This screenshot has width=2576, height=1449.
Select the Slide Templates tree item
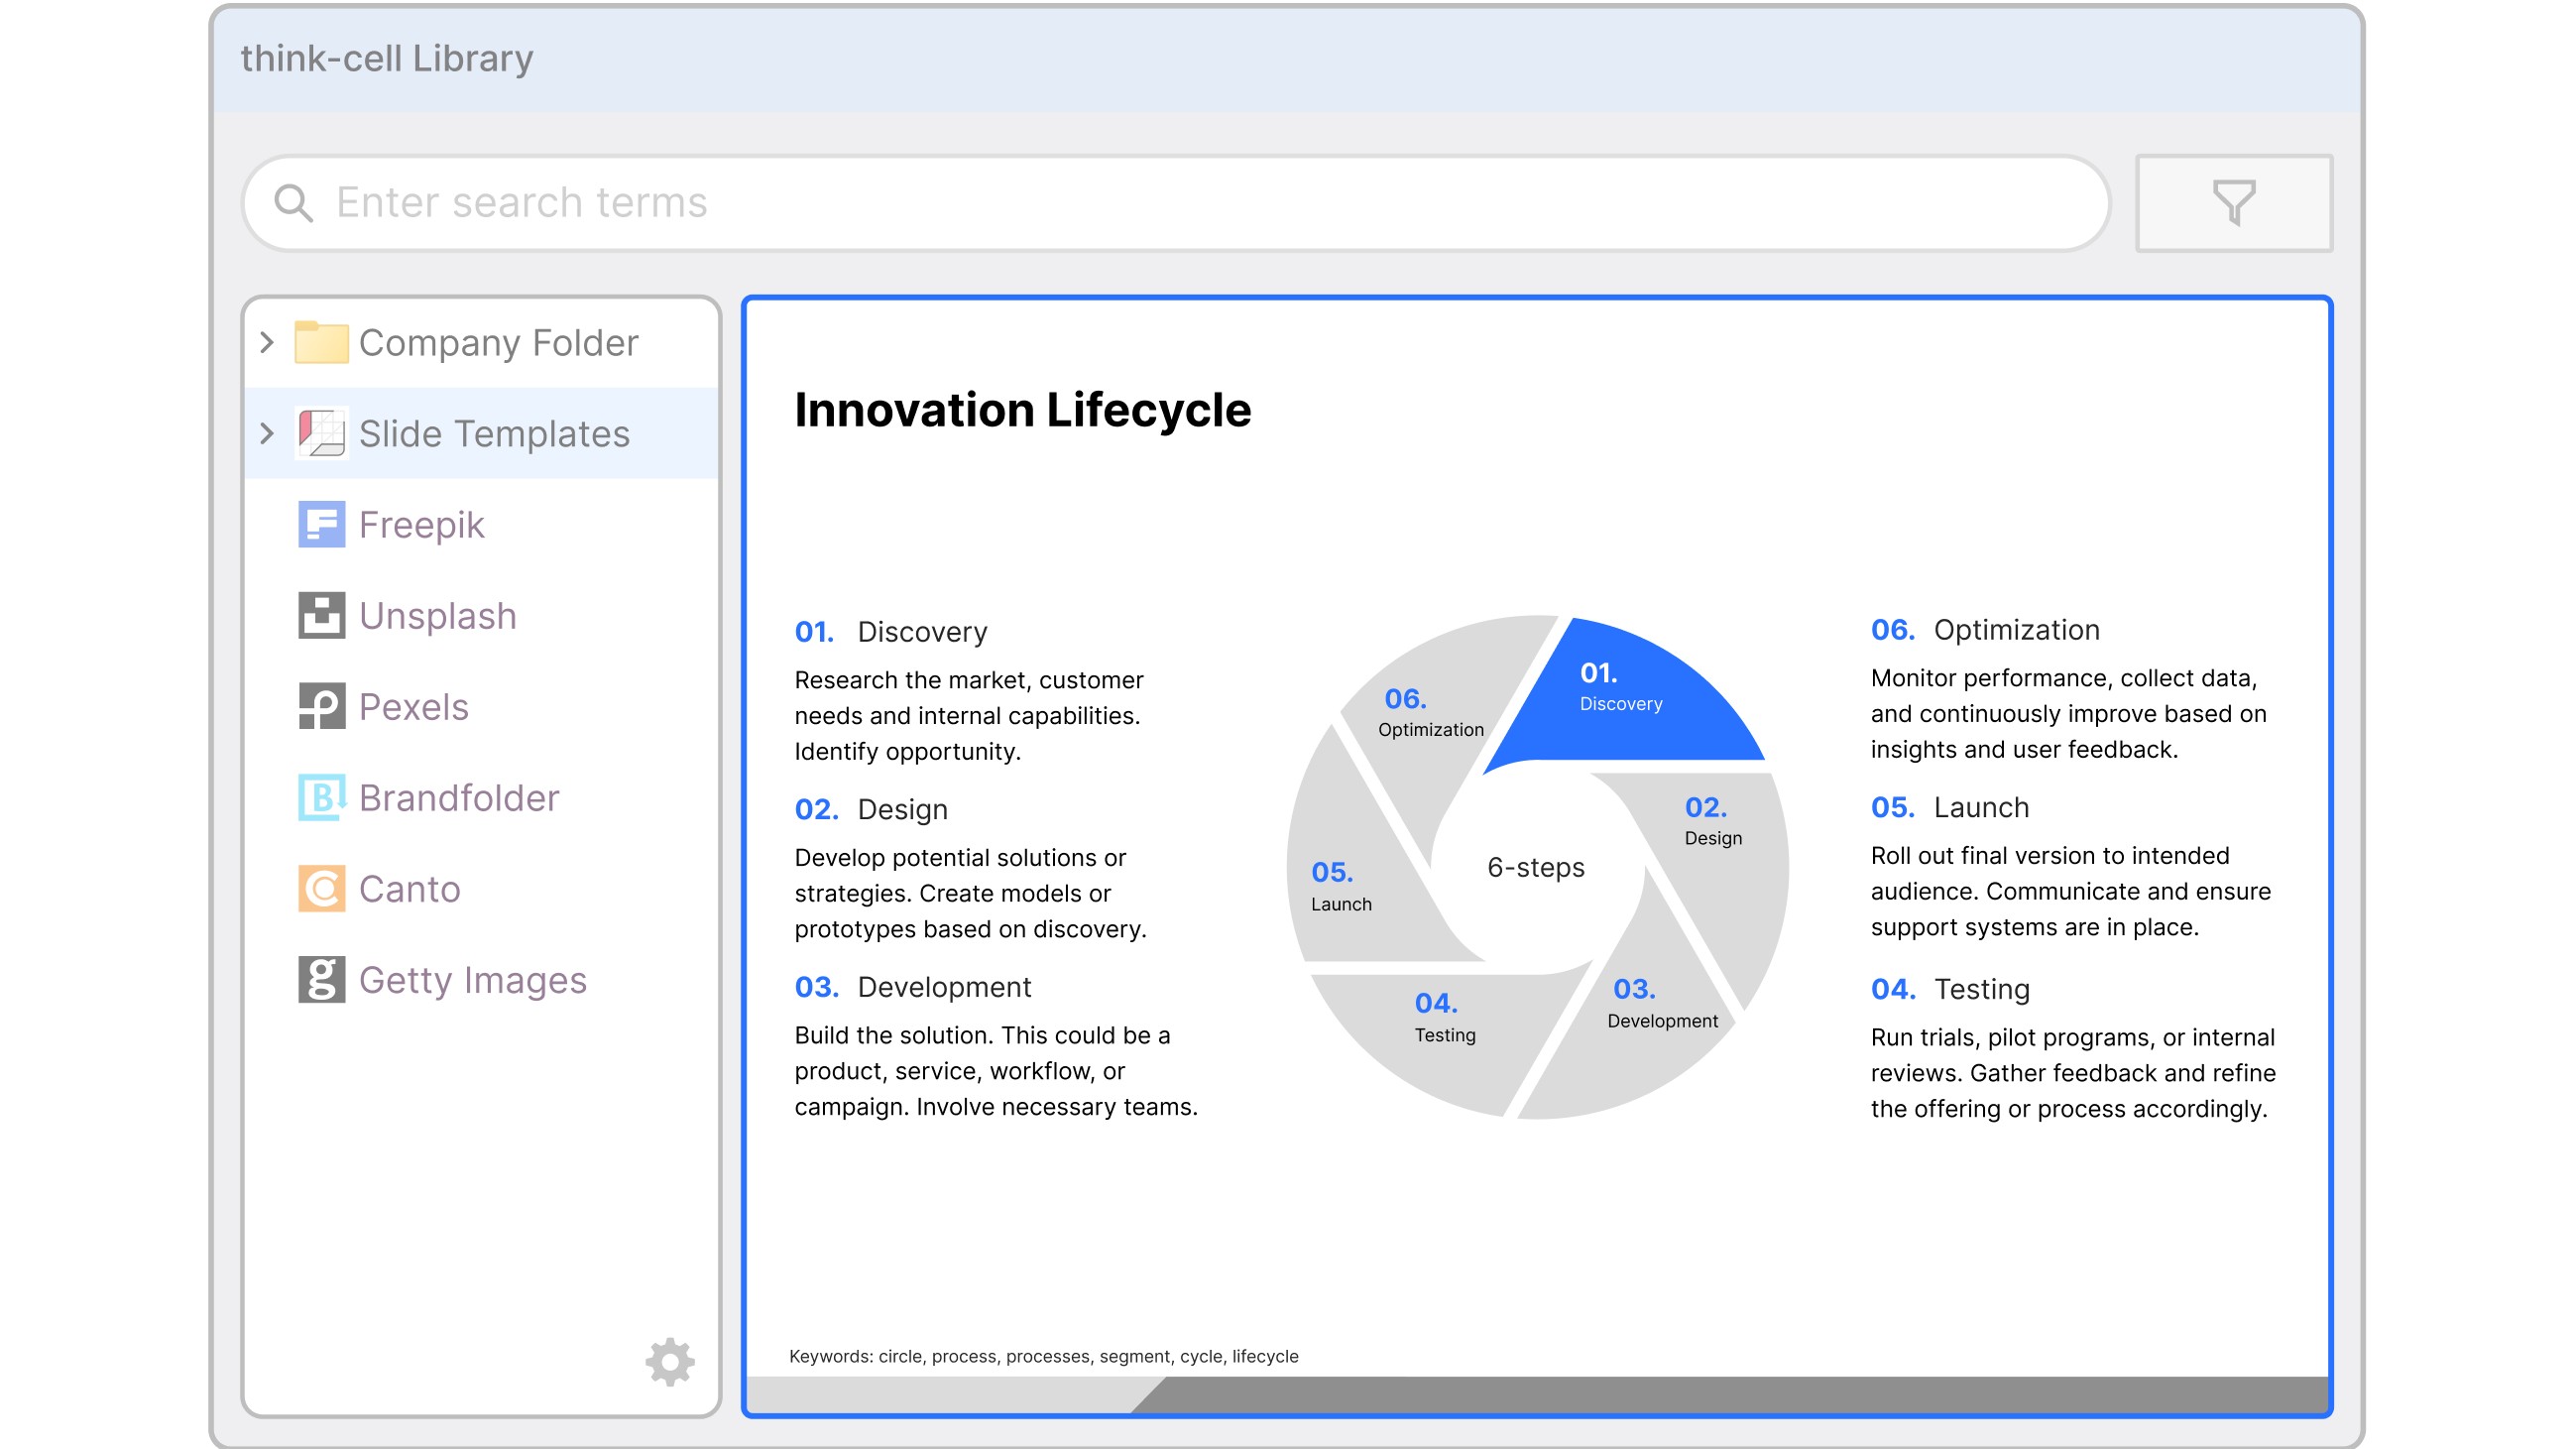[x=494, y=434]
